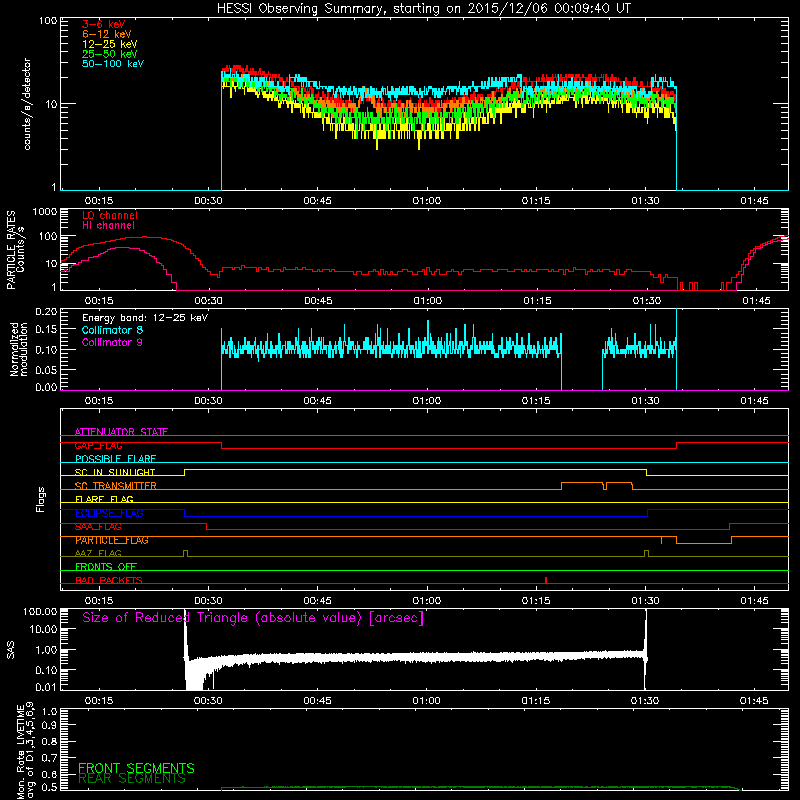Select the 50-100 keV legend label

coord(113,64)
